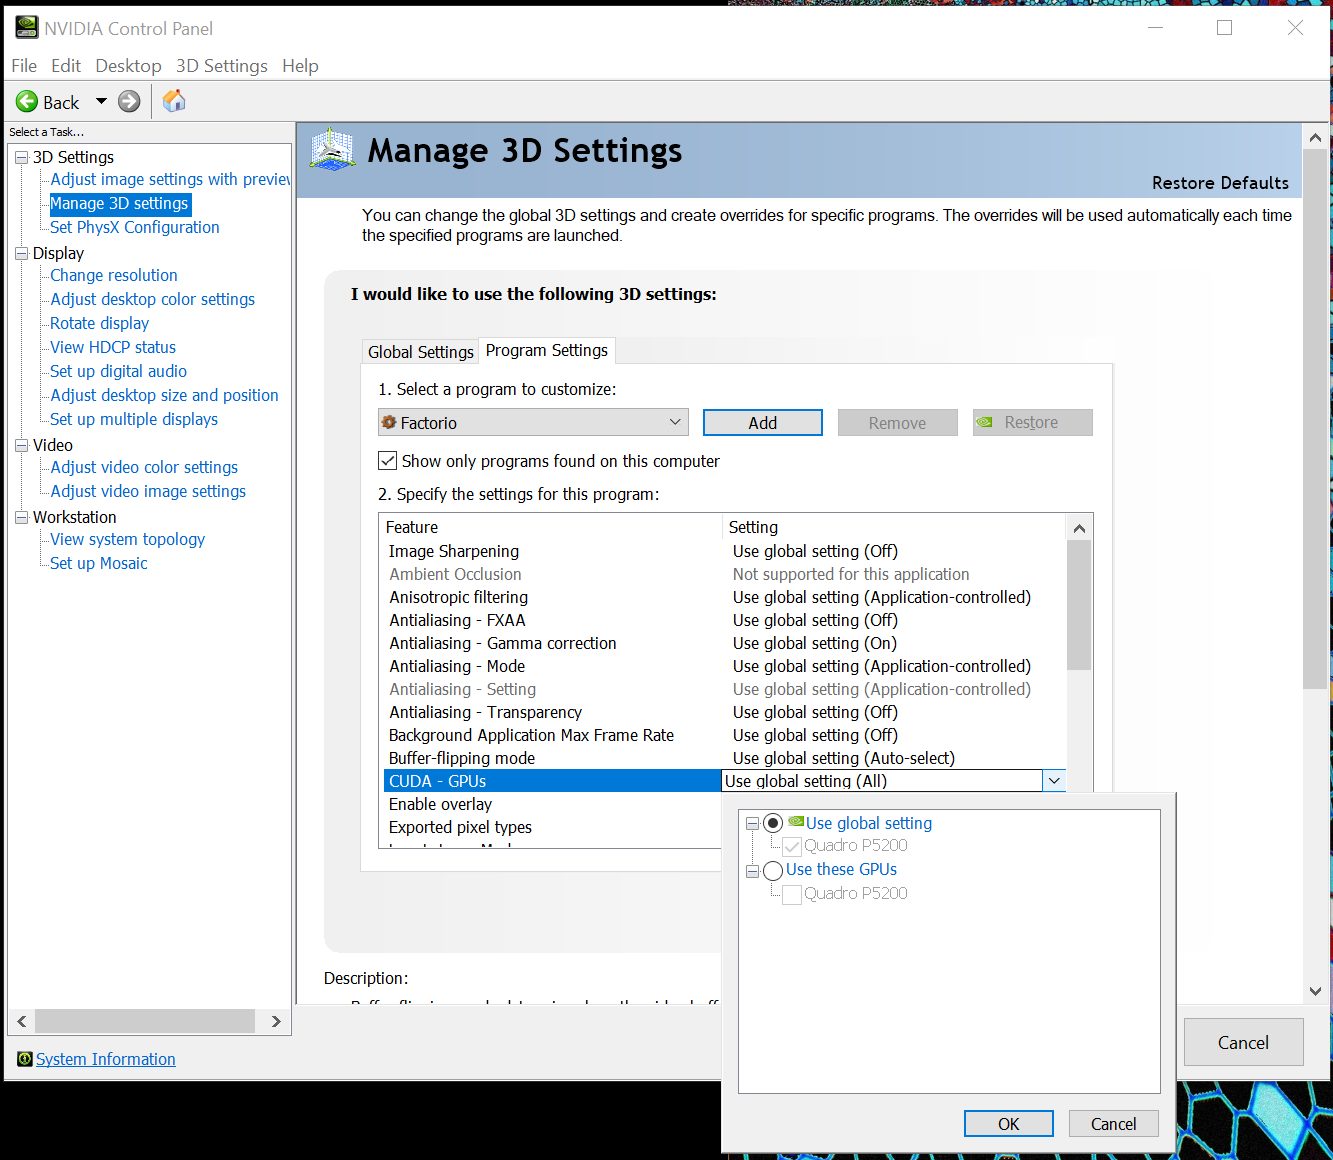The height and width of the screenshot is (1160, 1333).
Task: Open the Factorio program selection dropdown
Action: 533,422
